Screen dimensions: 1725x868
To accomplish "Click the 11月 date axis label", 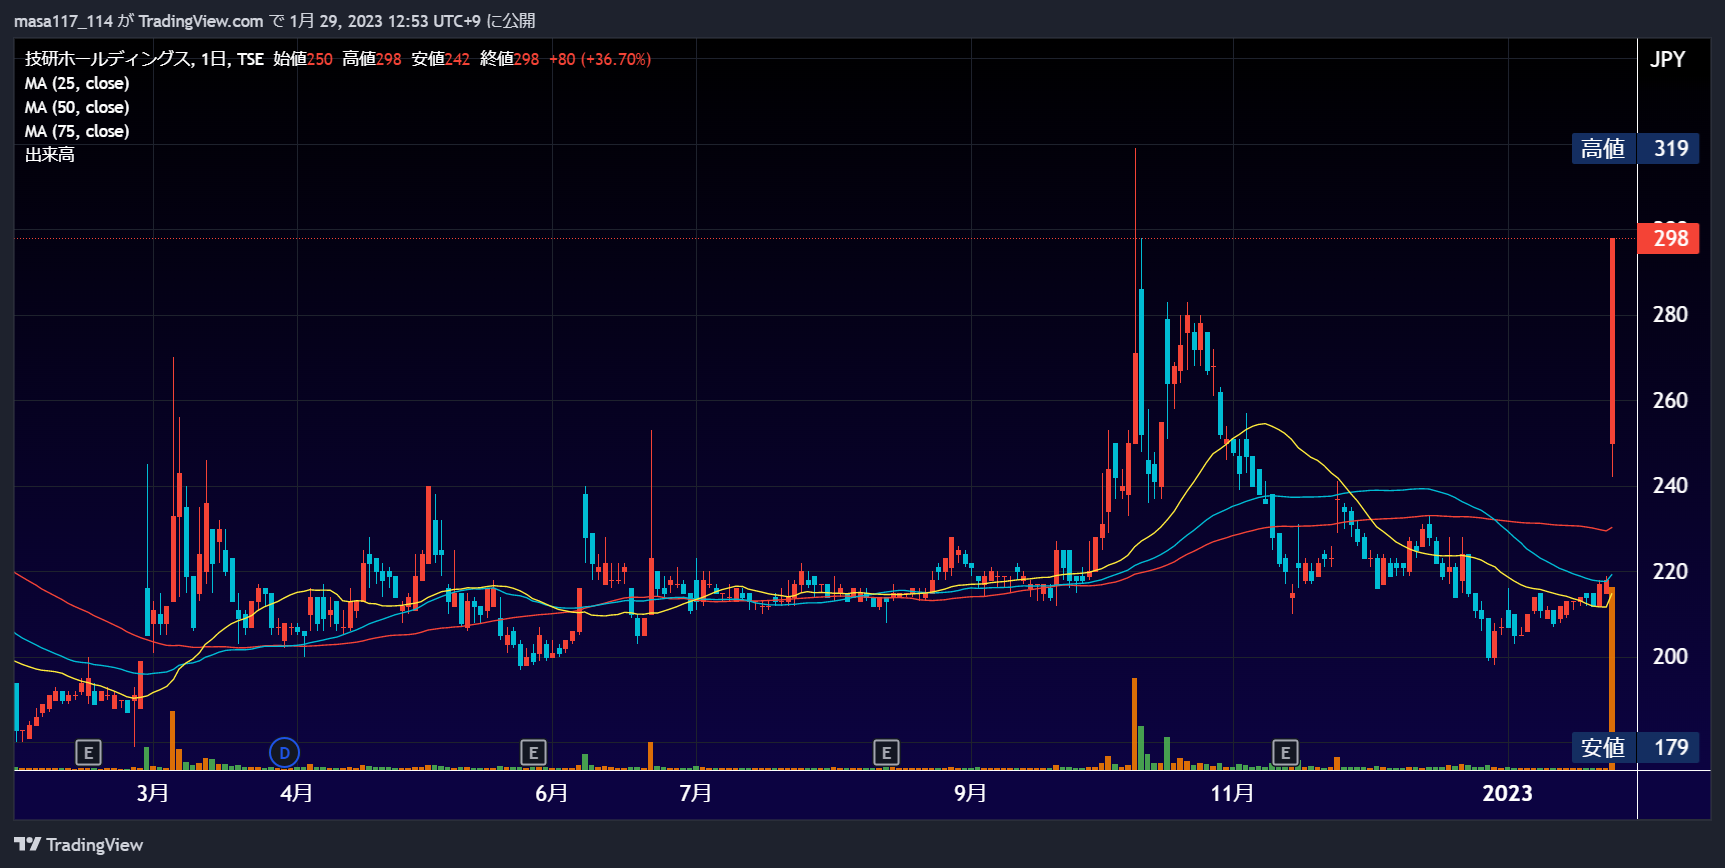I will tap(1232, 793).
